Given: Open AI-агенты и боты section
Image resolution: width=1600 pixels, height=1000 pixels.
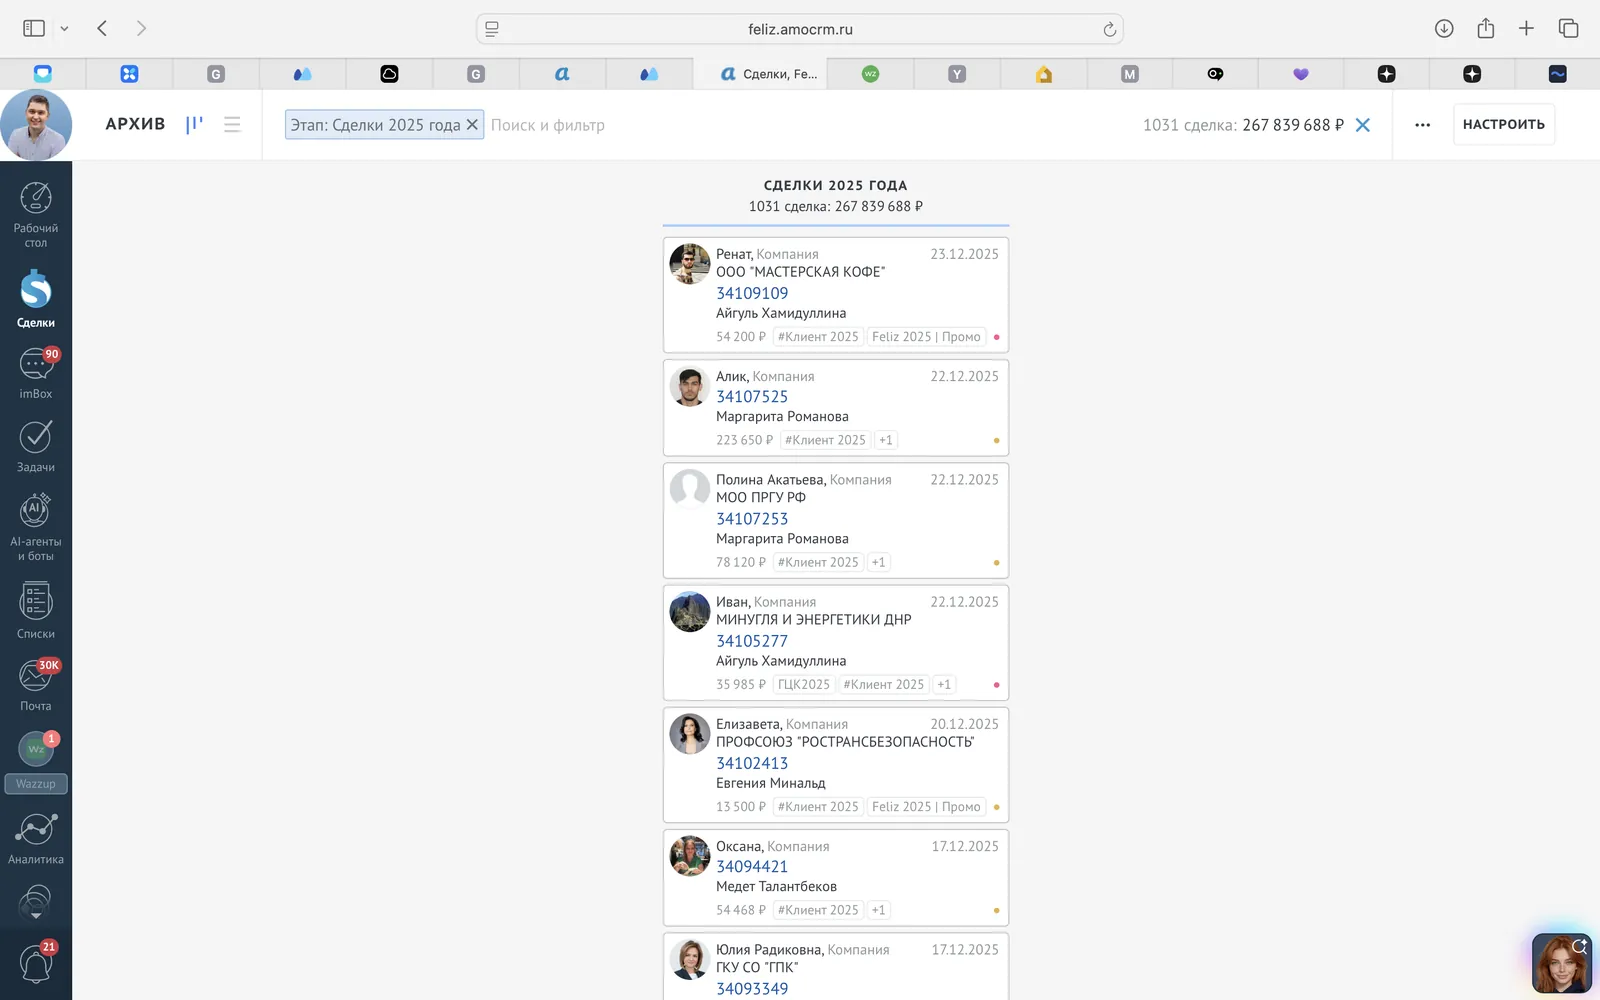Looking at the screenshot, I should coord(36,527).
